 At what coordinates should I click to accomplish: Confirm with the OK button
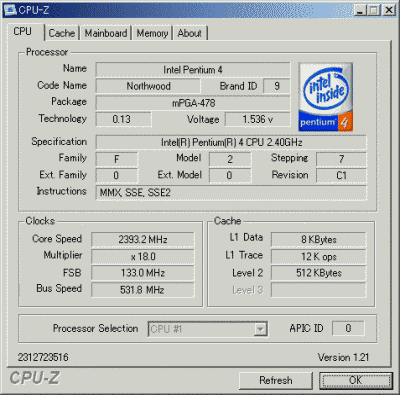[x=355, y=380]
